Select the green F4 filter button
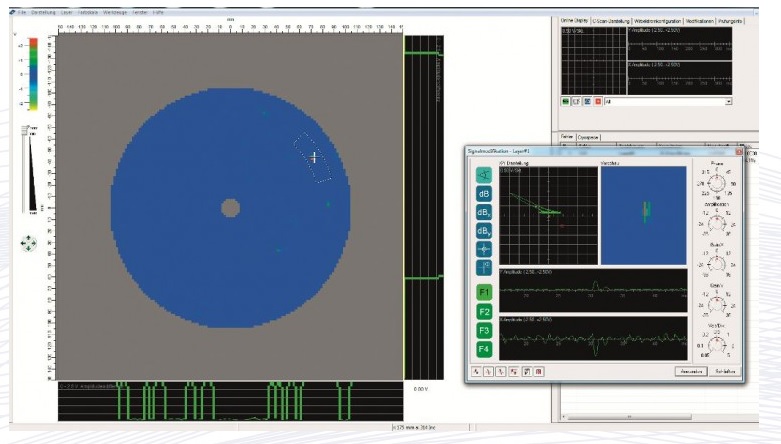 [484, 349]
